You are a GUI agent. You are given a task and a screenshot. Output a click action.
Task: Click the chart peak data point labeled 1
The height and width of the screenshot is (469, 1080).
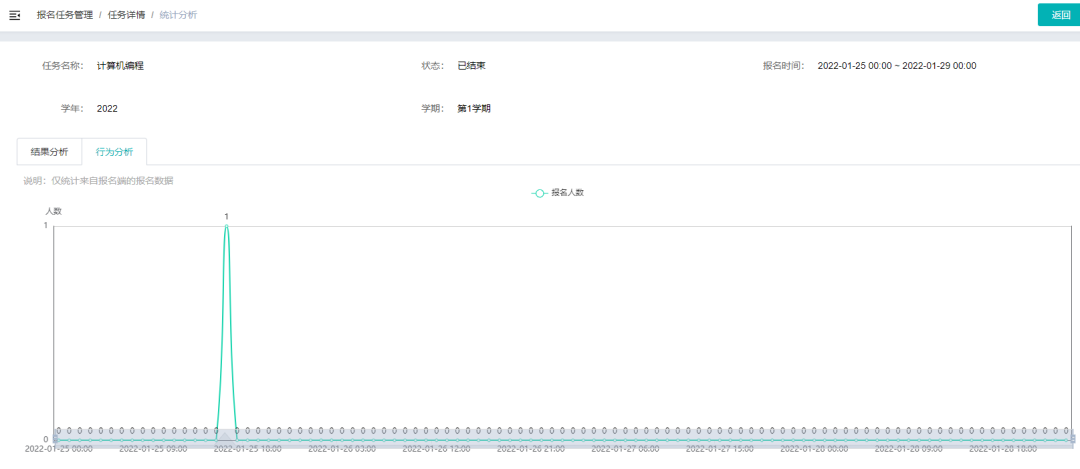[227, 226]
